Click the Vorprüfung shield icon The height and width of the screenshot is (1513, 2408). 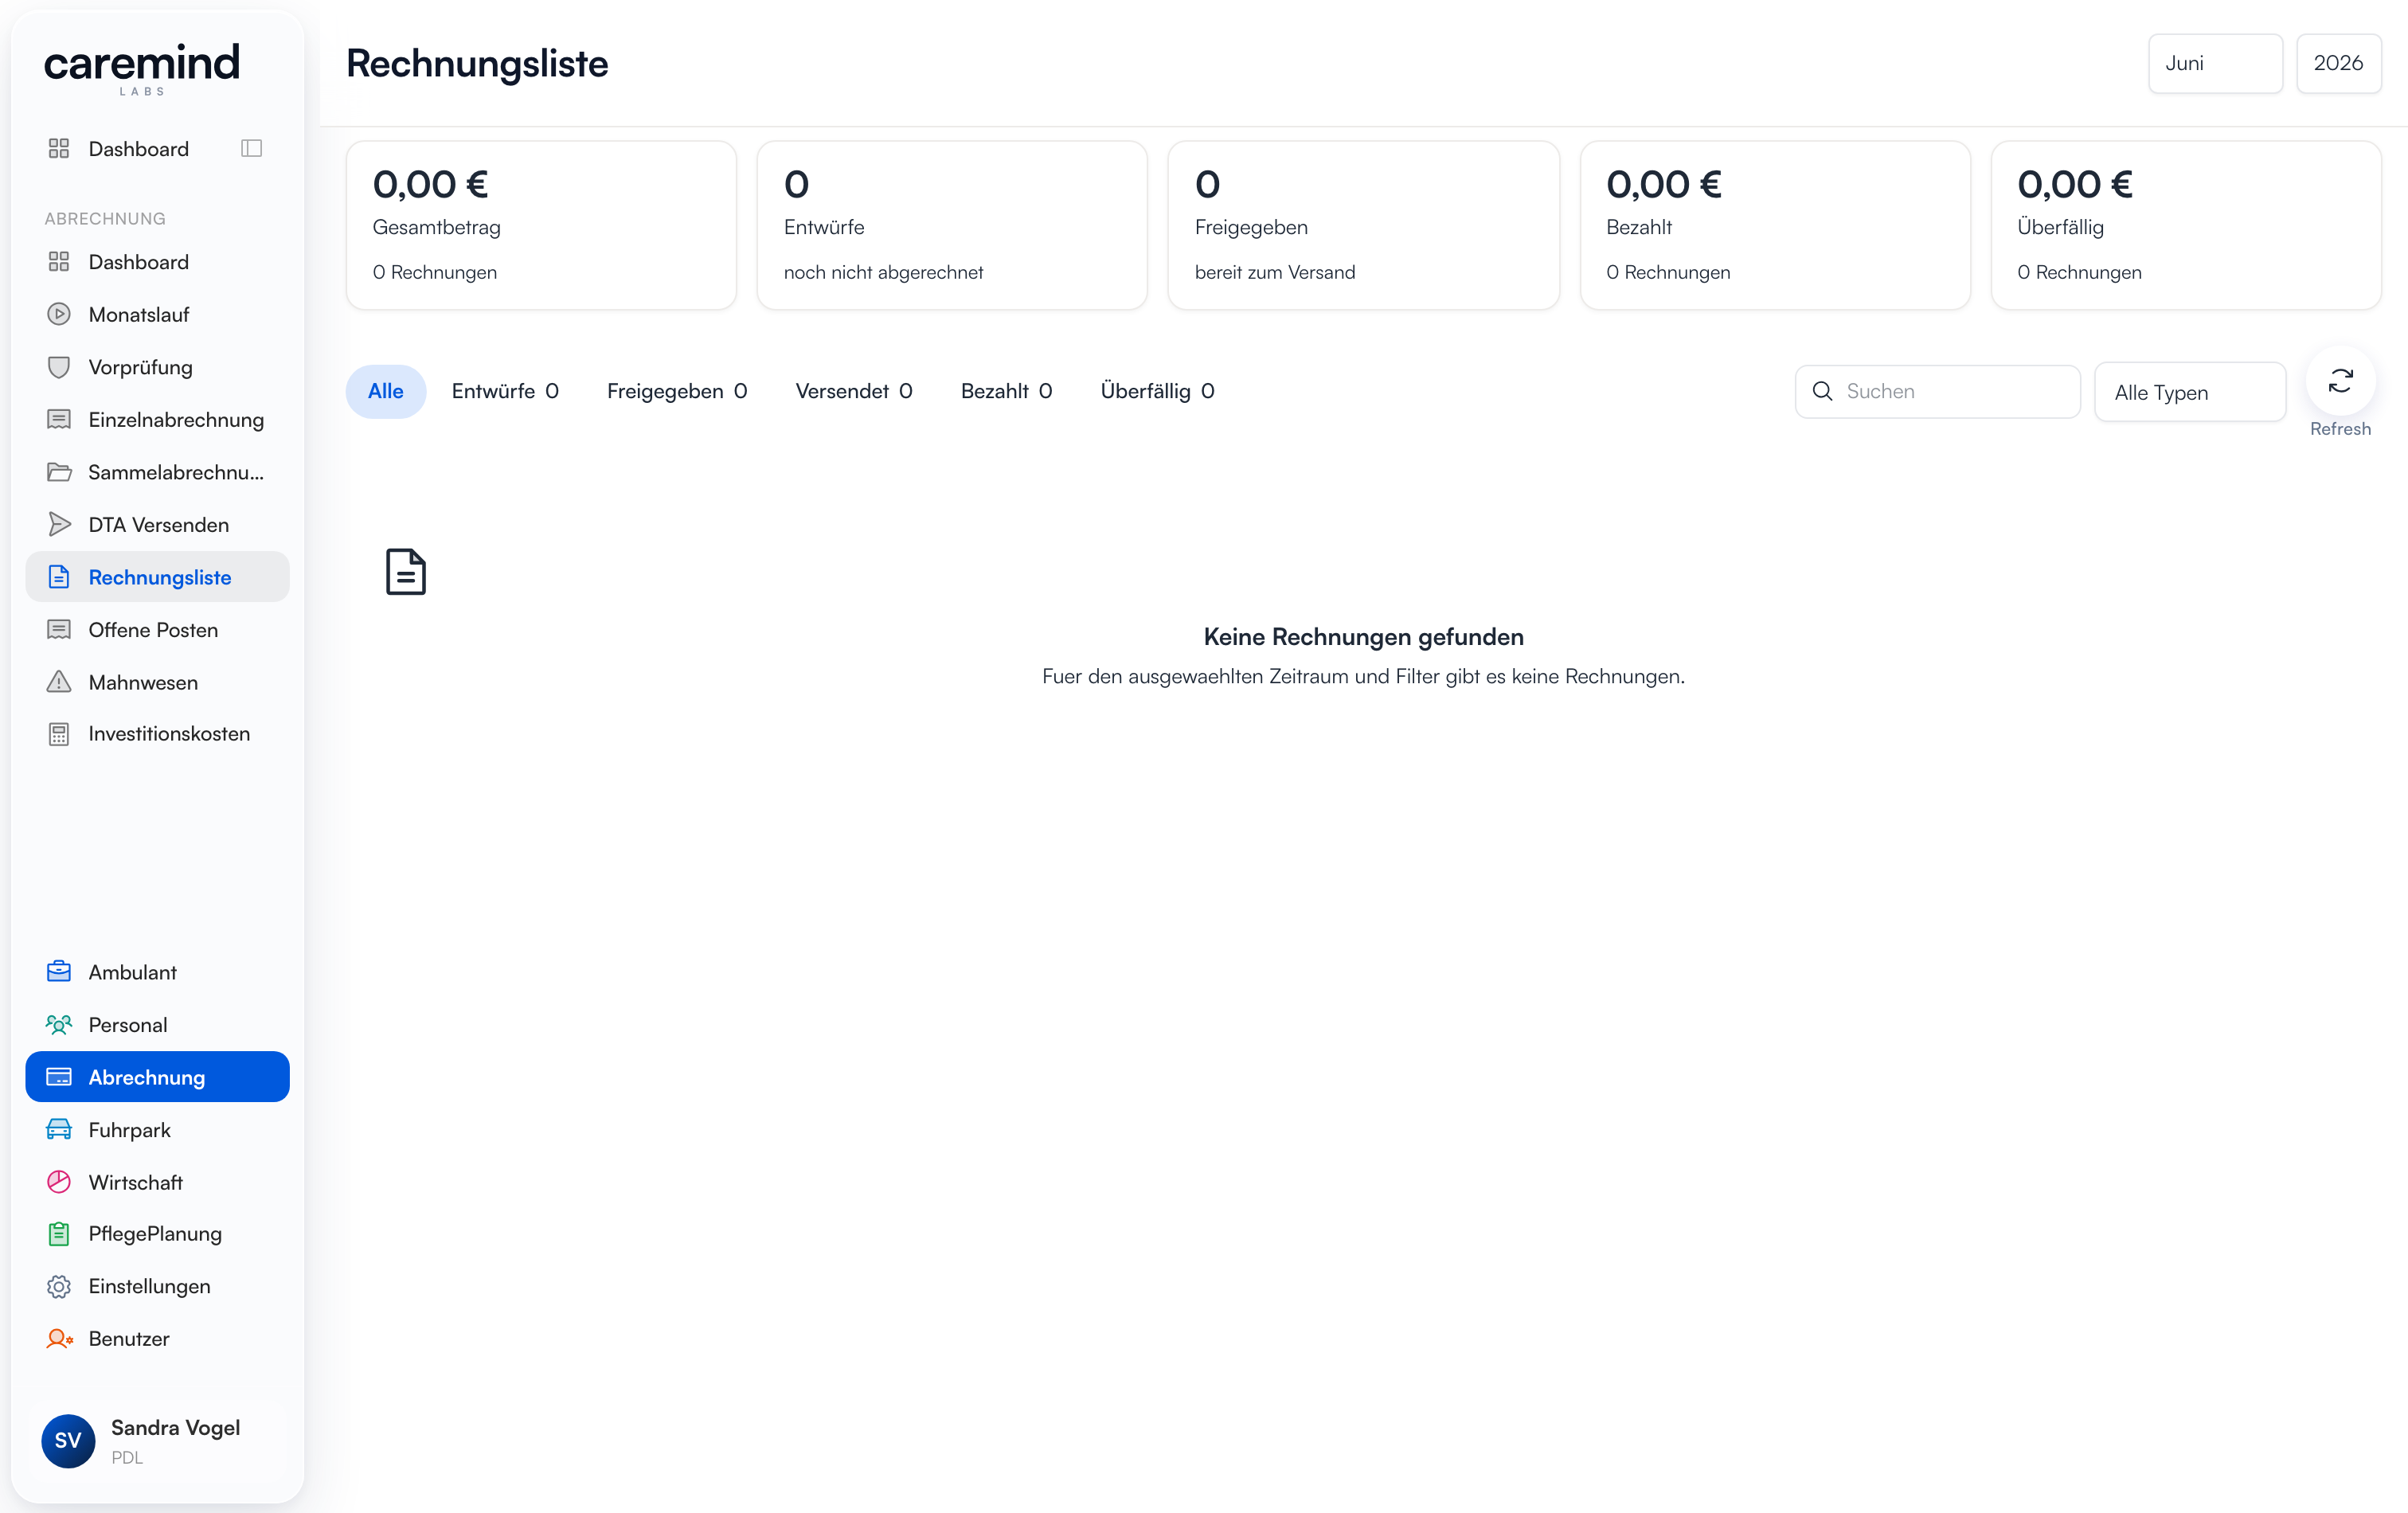point(59,367)
